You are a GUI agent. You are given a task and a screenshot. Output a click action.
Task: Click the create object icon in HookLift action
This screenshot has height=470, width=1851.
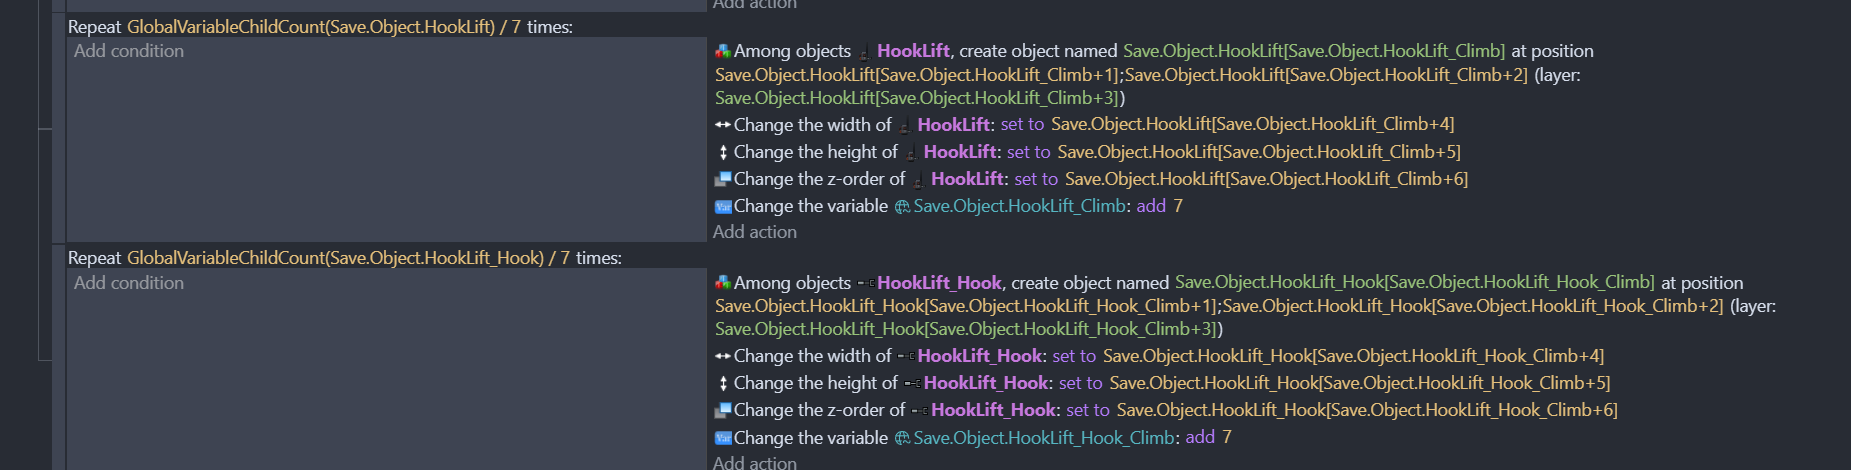click(723, 51)
